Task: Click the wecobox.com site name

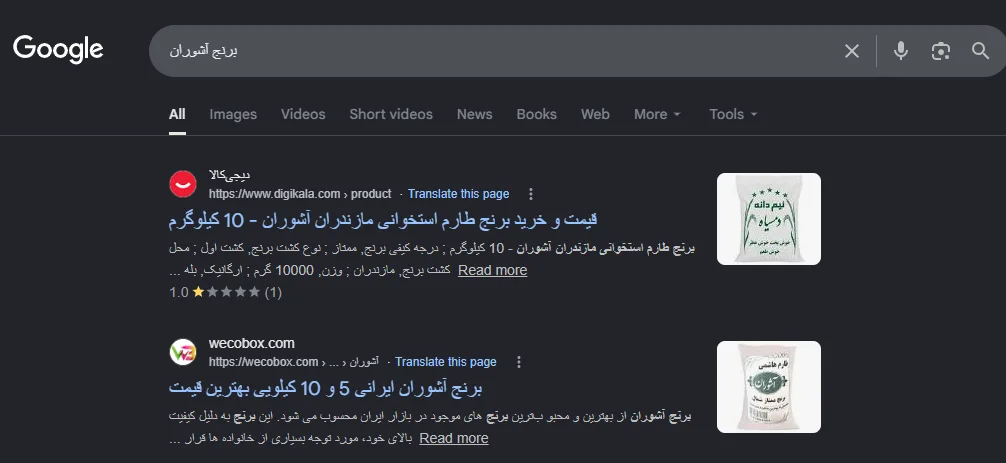Action: click(252, 344)
